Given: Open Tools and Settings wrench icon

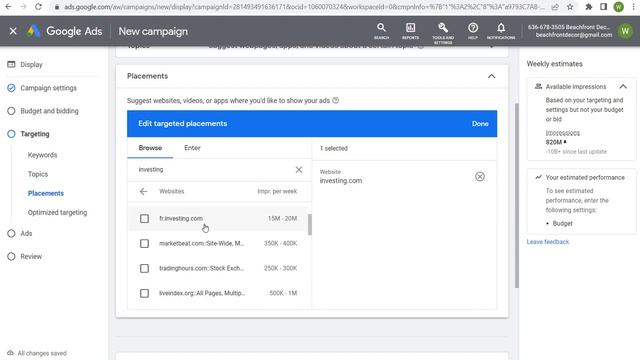Looking at the screenshot, I should pos(443,33).
